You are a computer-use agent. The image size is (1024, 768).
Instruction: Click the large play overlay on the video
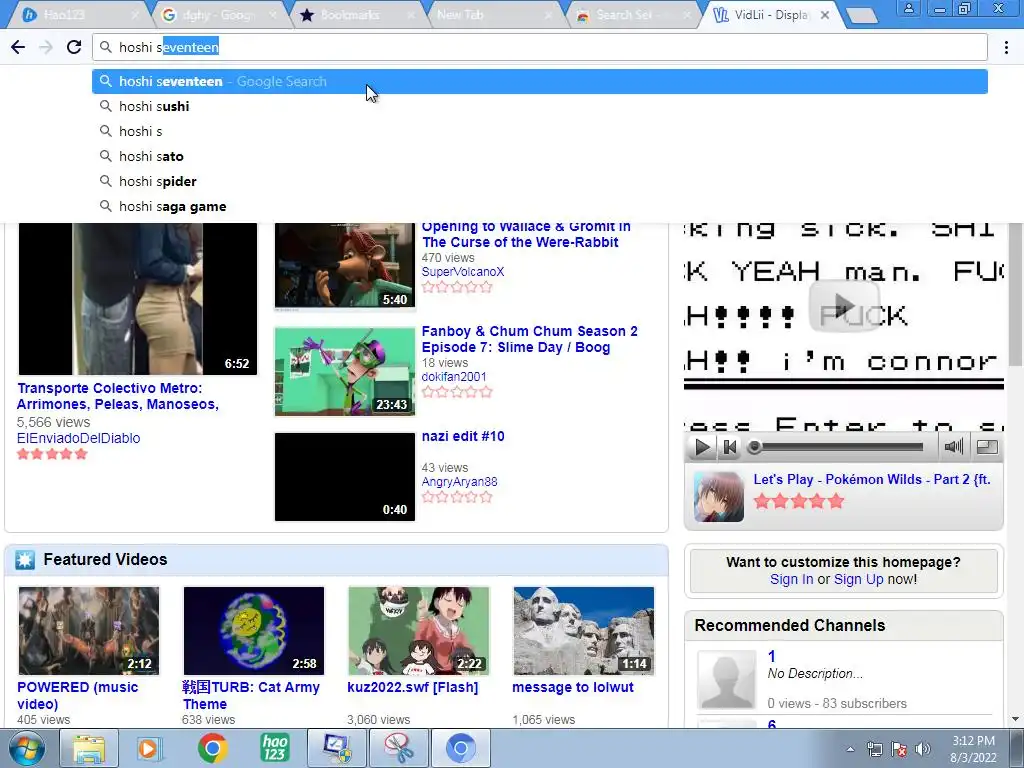coord(844,306)
